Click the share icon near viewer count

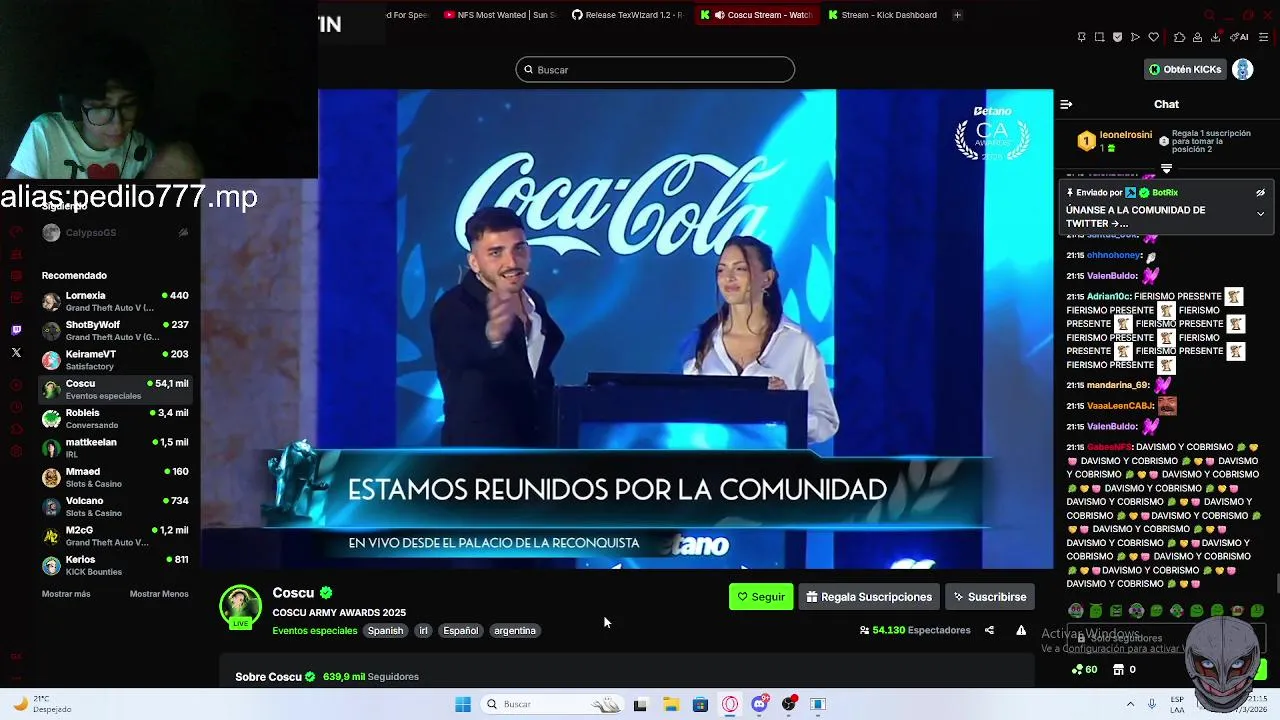pyautogui.click(x=989, y=630)
